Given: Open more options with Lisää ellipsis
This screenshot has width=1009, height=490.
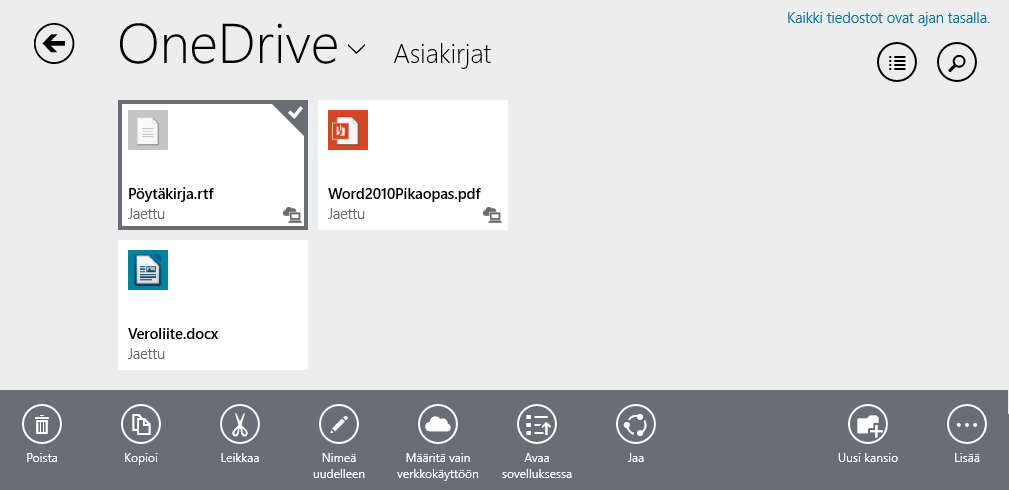Looking at the screenshot, I should [x=967, y=425].
